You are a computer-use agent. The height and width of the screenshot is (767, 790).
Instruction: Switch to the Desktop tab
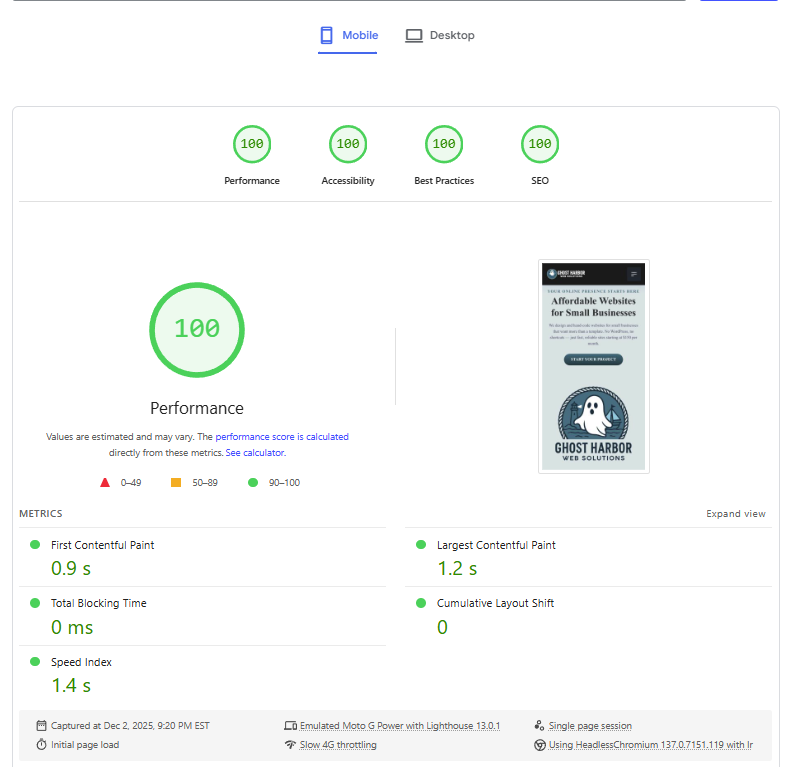click(x=440, y=36)
